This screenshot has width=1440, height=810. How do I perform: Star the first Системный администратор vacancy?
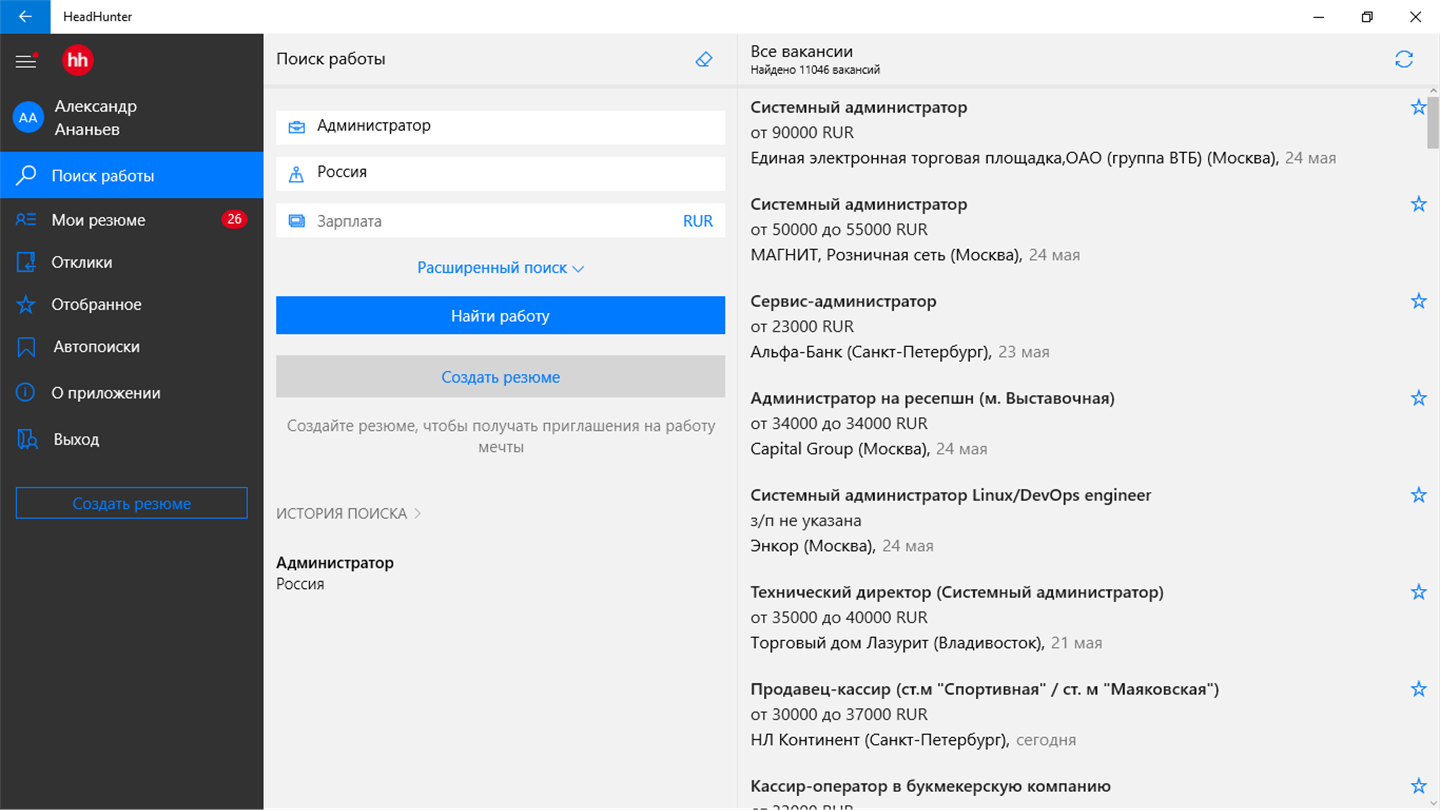point(1418,107)
